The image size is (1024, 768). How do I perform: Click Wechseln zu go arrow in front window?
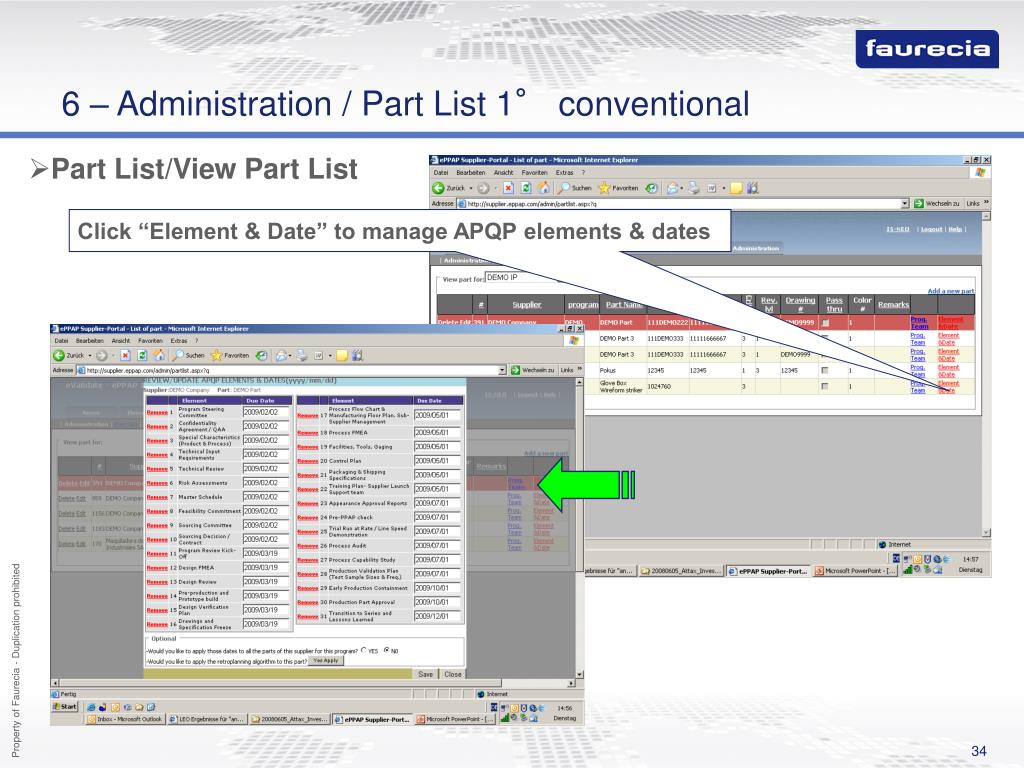click(x=515, y=370)
